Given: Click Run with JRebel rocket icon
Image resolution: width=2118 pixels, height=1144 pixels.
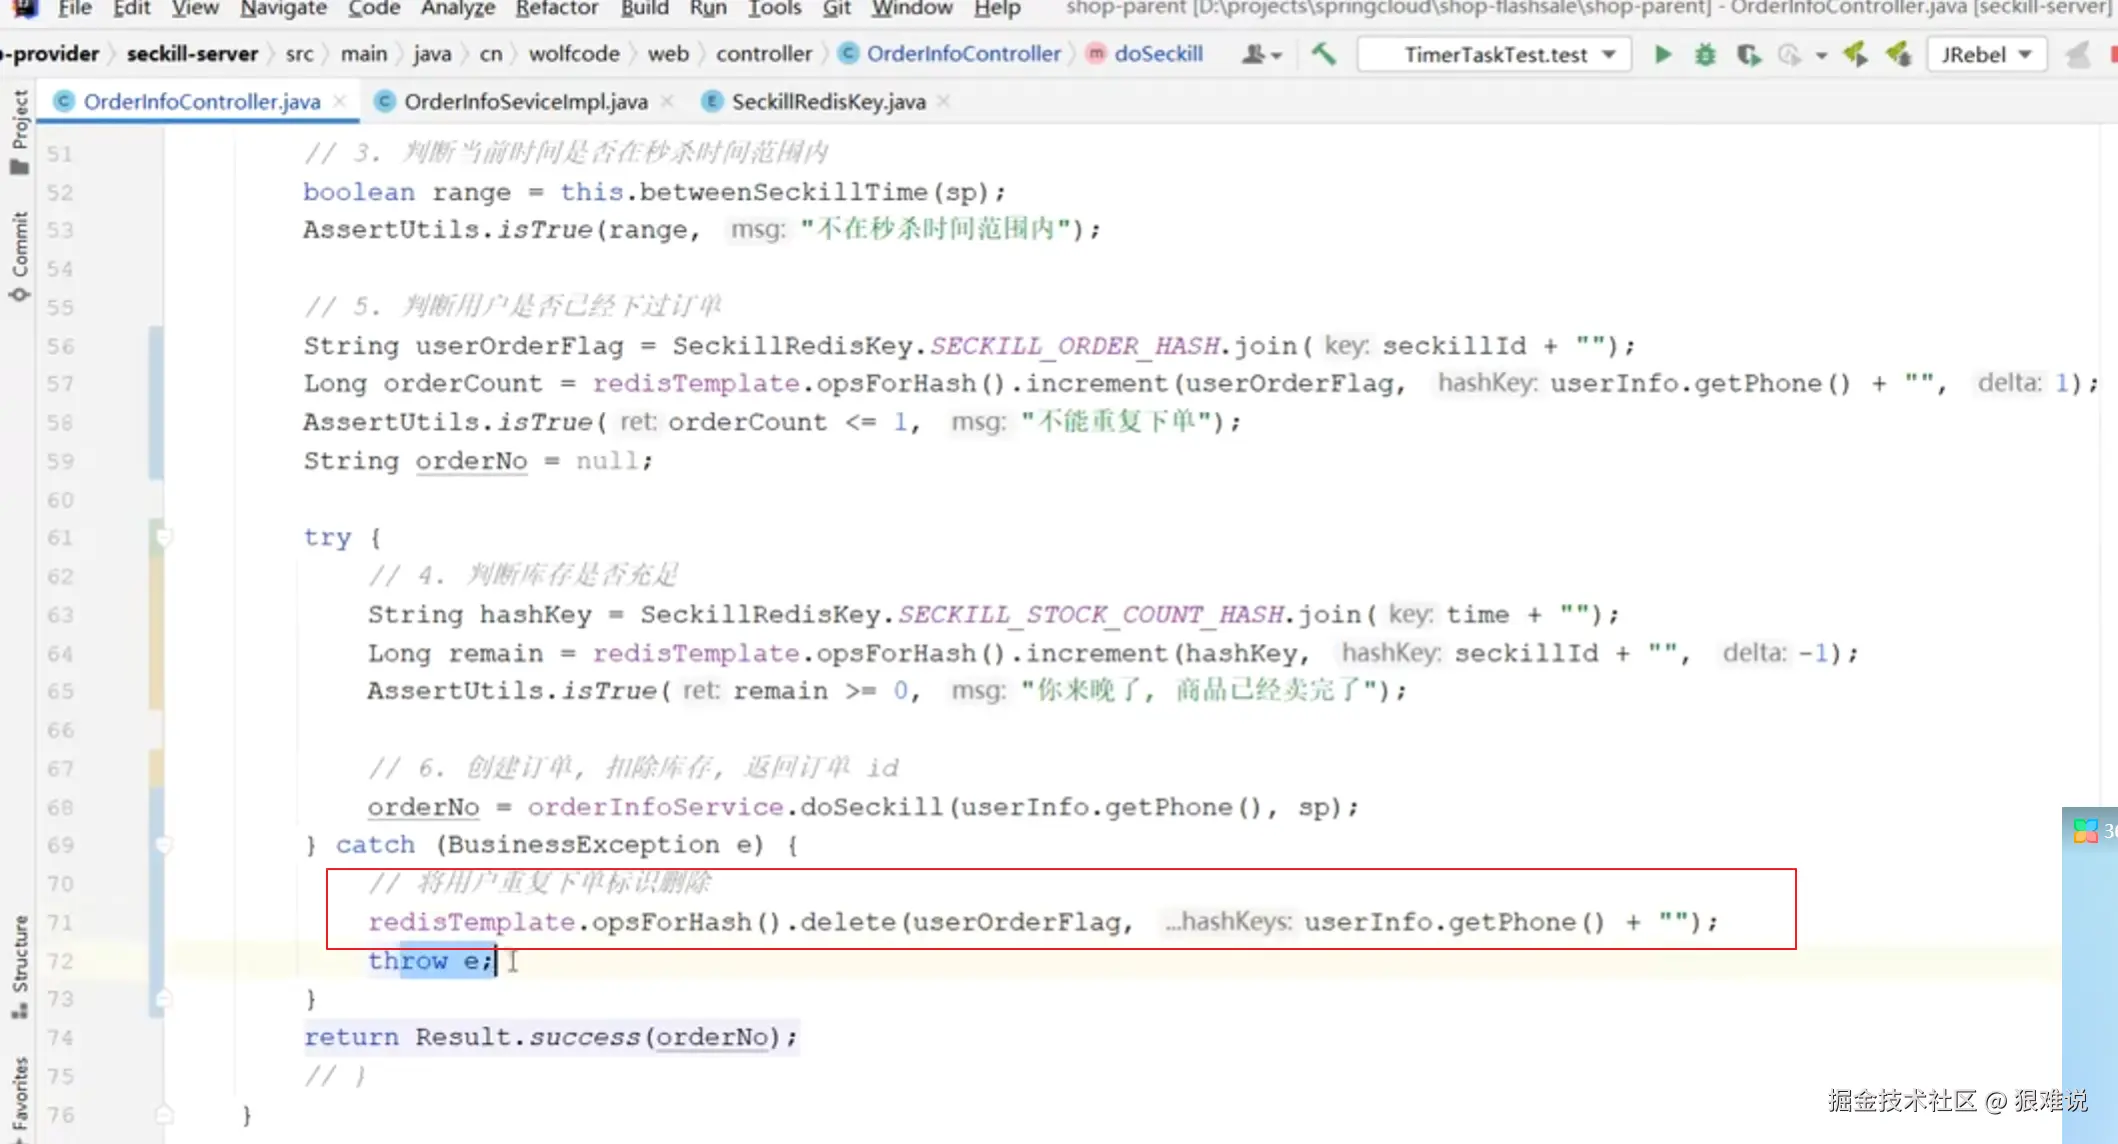Looking at the screenshot, I should (1855, 54).
